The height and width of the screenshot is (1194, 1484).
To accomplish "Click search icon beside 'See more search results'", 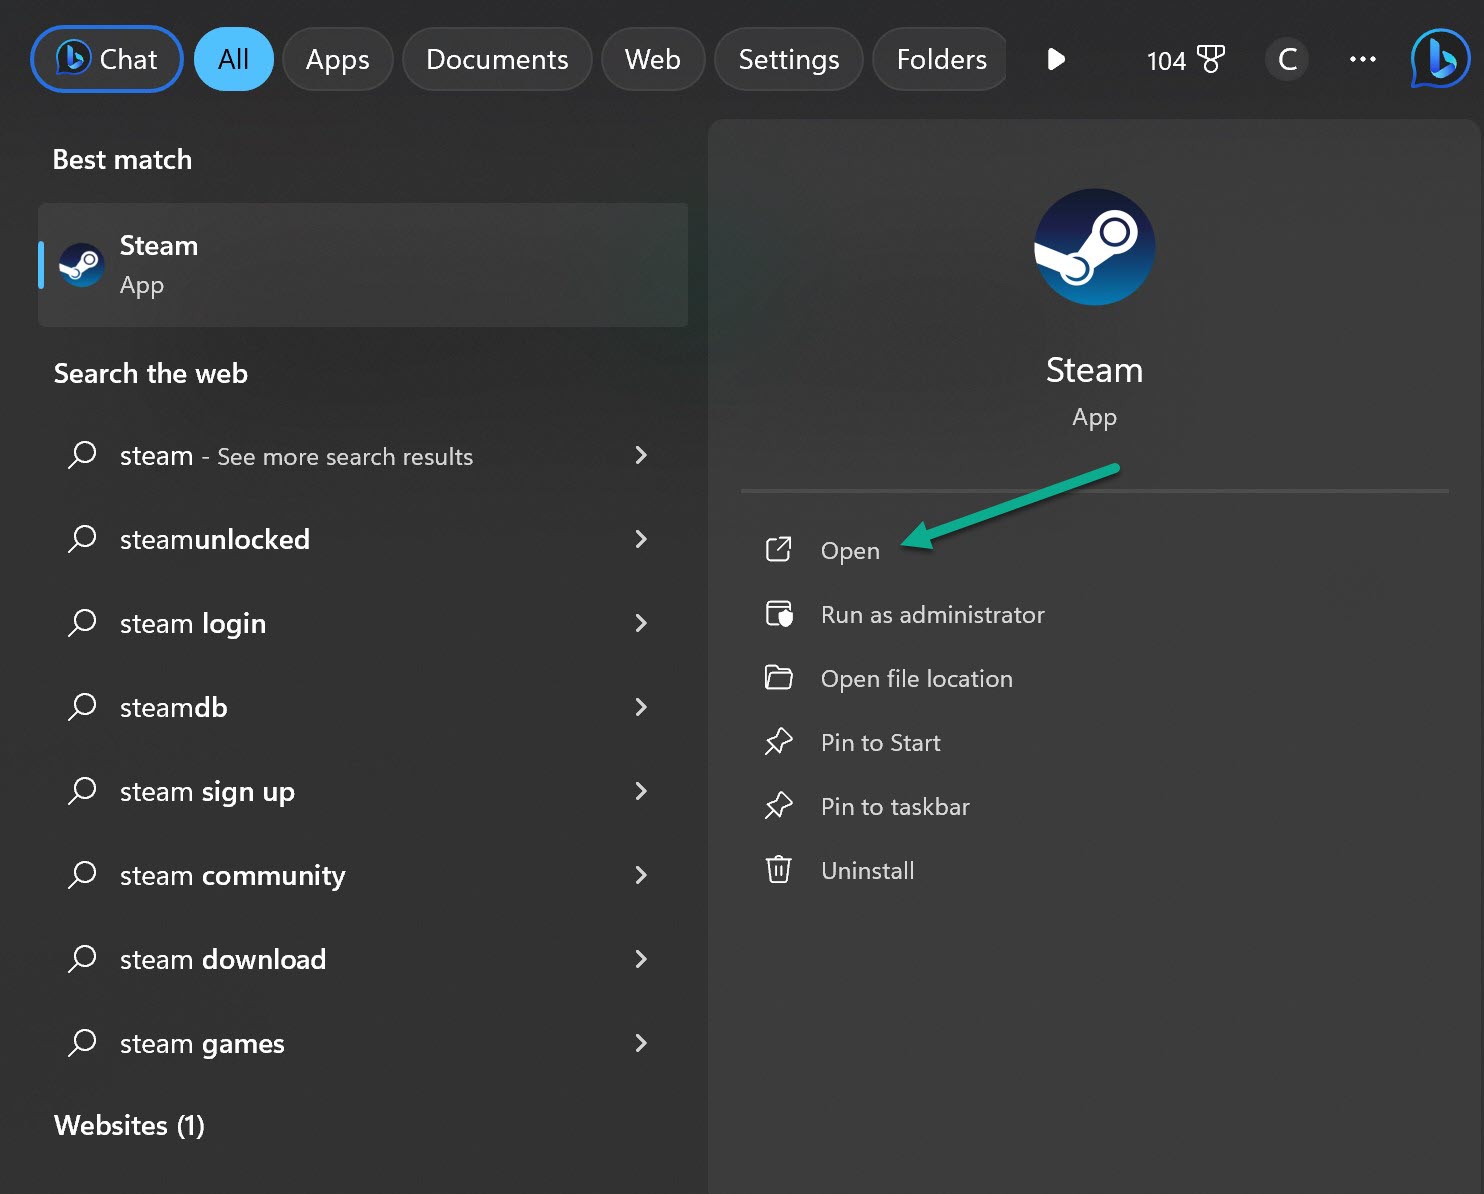I will pyautogui.click(x=82, y=455).
